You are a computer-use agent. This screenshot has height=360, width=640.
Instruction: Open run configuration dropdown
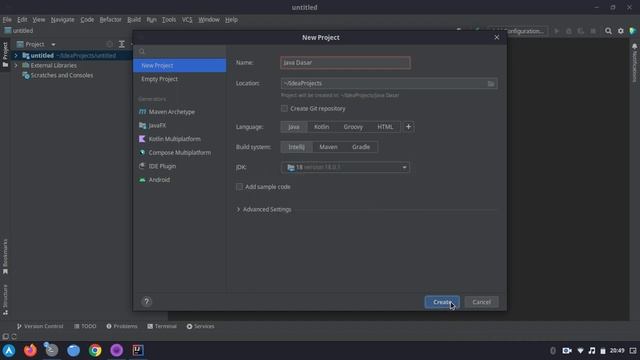(518, 31)
